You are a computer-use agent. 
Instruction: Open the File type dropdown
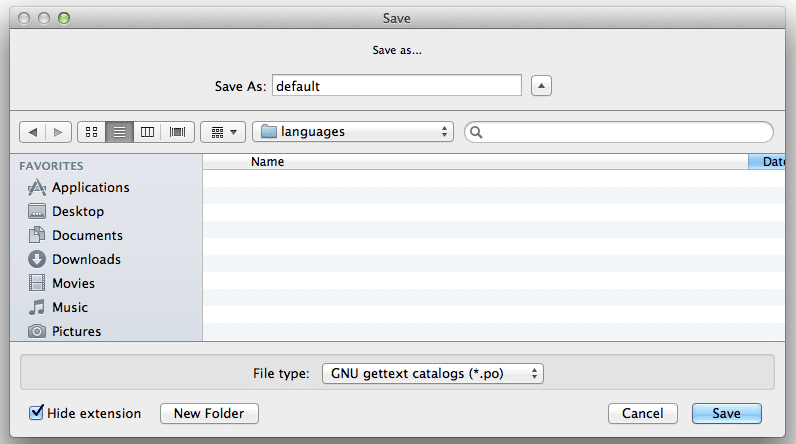point(433,373)
